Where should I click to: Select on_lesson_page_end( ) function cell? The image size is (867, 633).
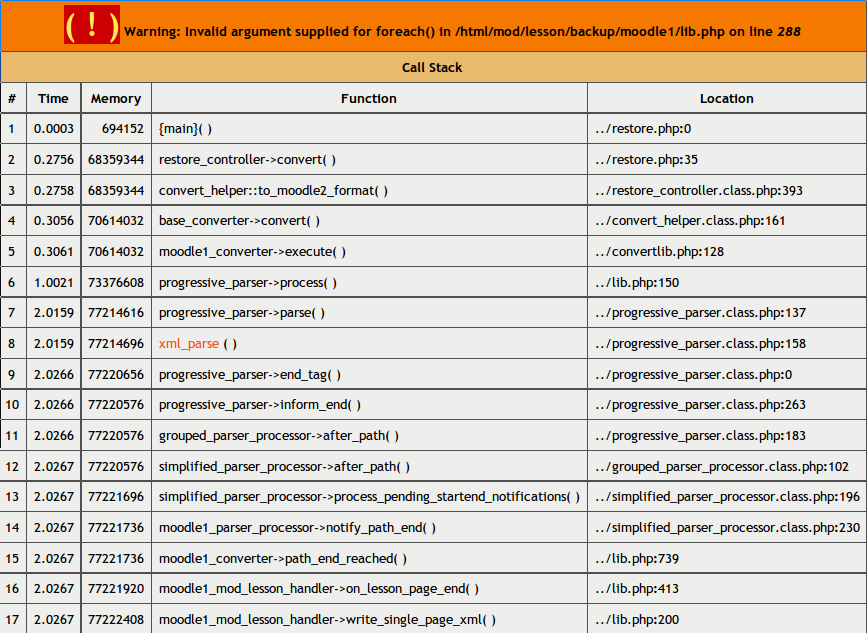(x=369, y=589)
